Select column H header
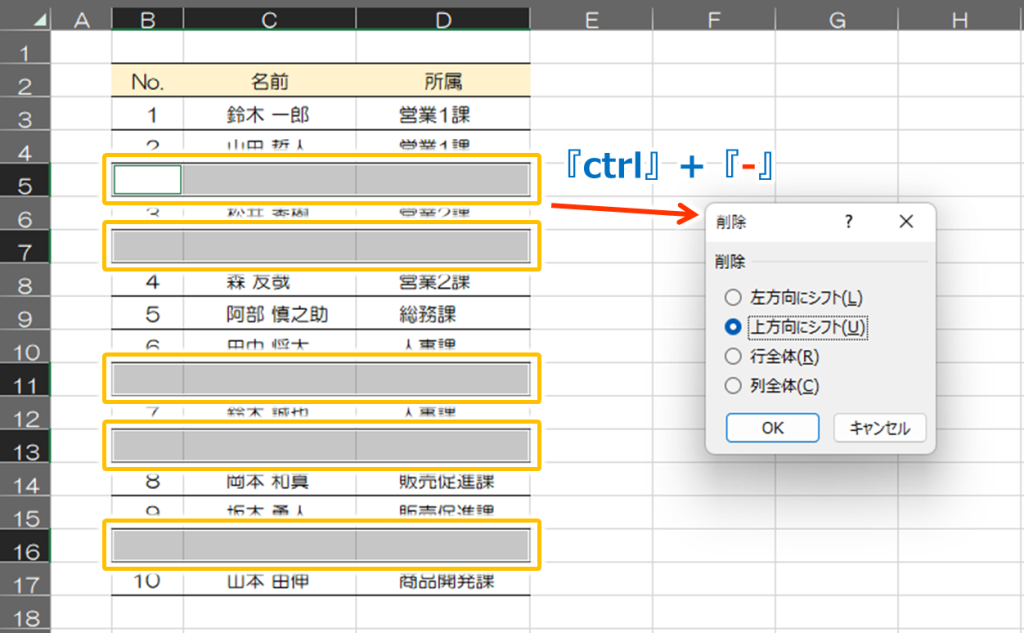Image resolution: width=1024 pixels, height=633 pixels. click(x=960, y=20)
